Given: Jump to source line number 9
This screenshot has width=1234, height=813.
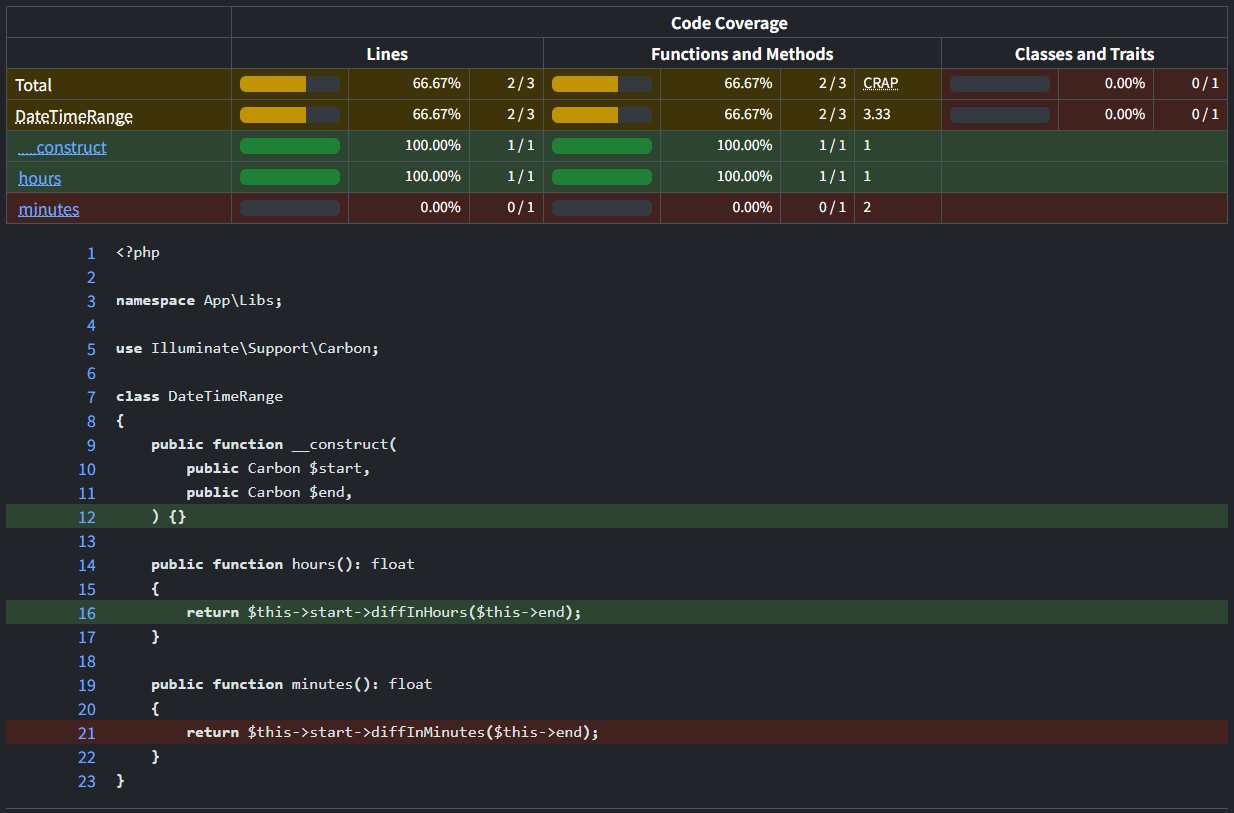Looking at the screenshot, I should click(91, 445).
